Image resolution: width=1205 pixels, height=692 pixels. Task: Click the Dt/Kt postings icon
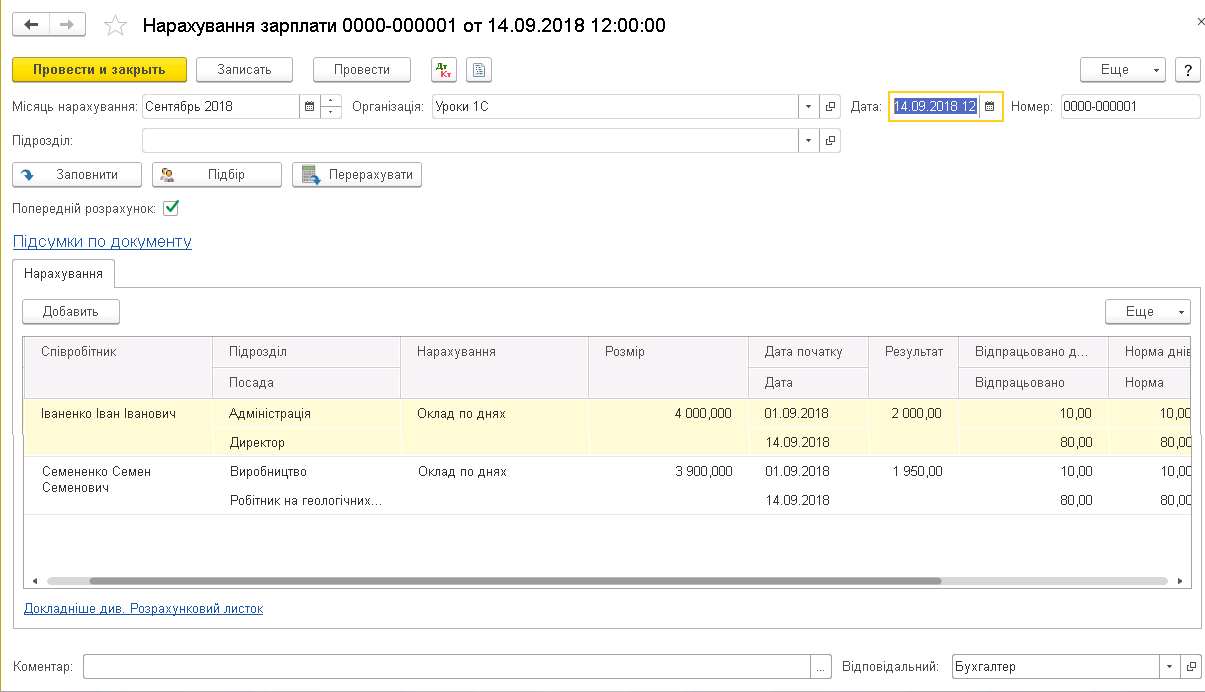point(443,70)
